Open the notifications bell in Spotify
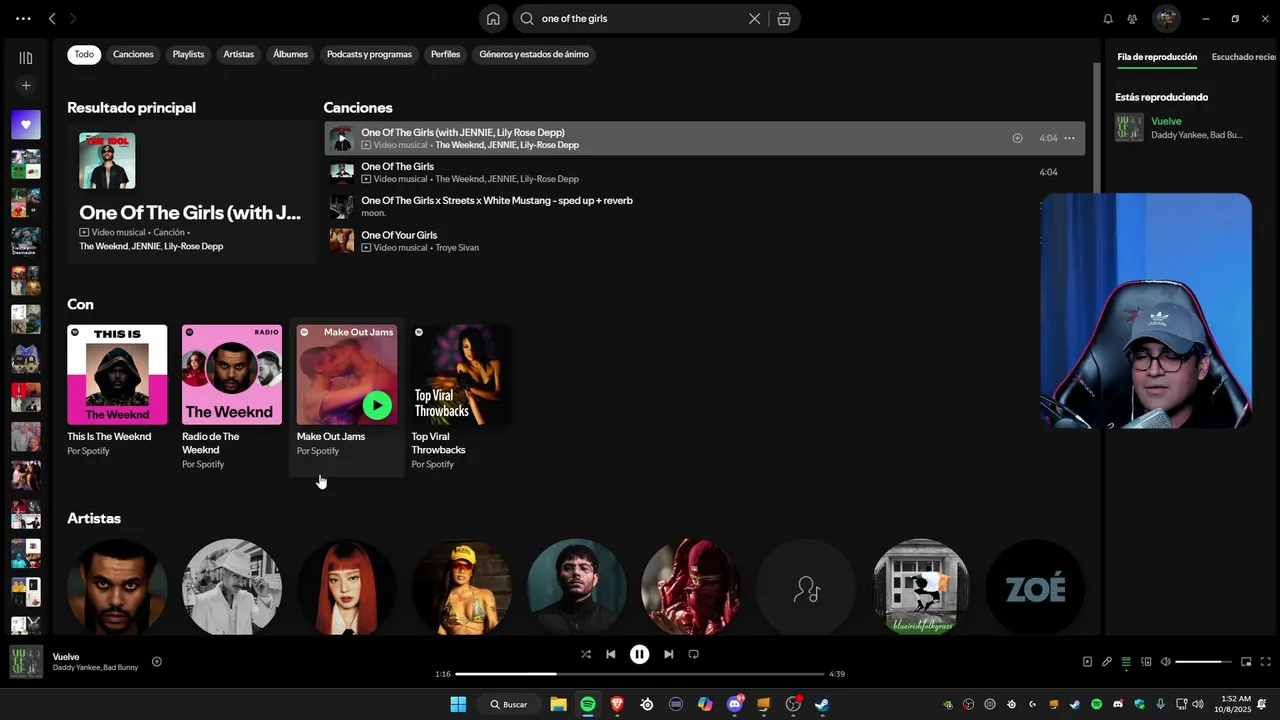Viewport: 1280px width, 720px height. 1108,19
